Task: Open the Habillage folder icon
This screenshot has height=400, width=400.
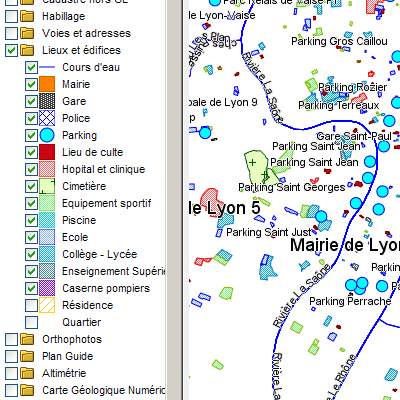Action: (x=27, y=16)
